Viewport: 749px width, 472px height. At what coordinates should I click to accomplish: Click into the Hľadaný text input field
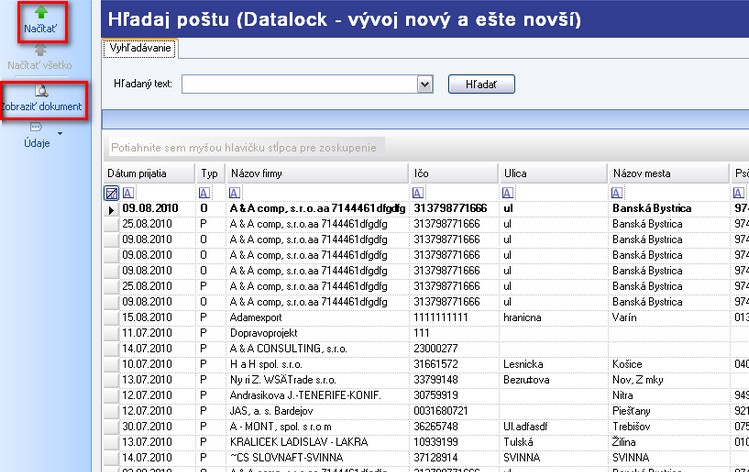point(298,84)
